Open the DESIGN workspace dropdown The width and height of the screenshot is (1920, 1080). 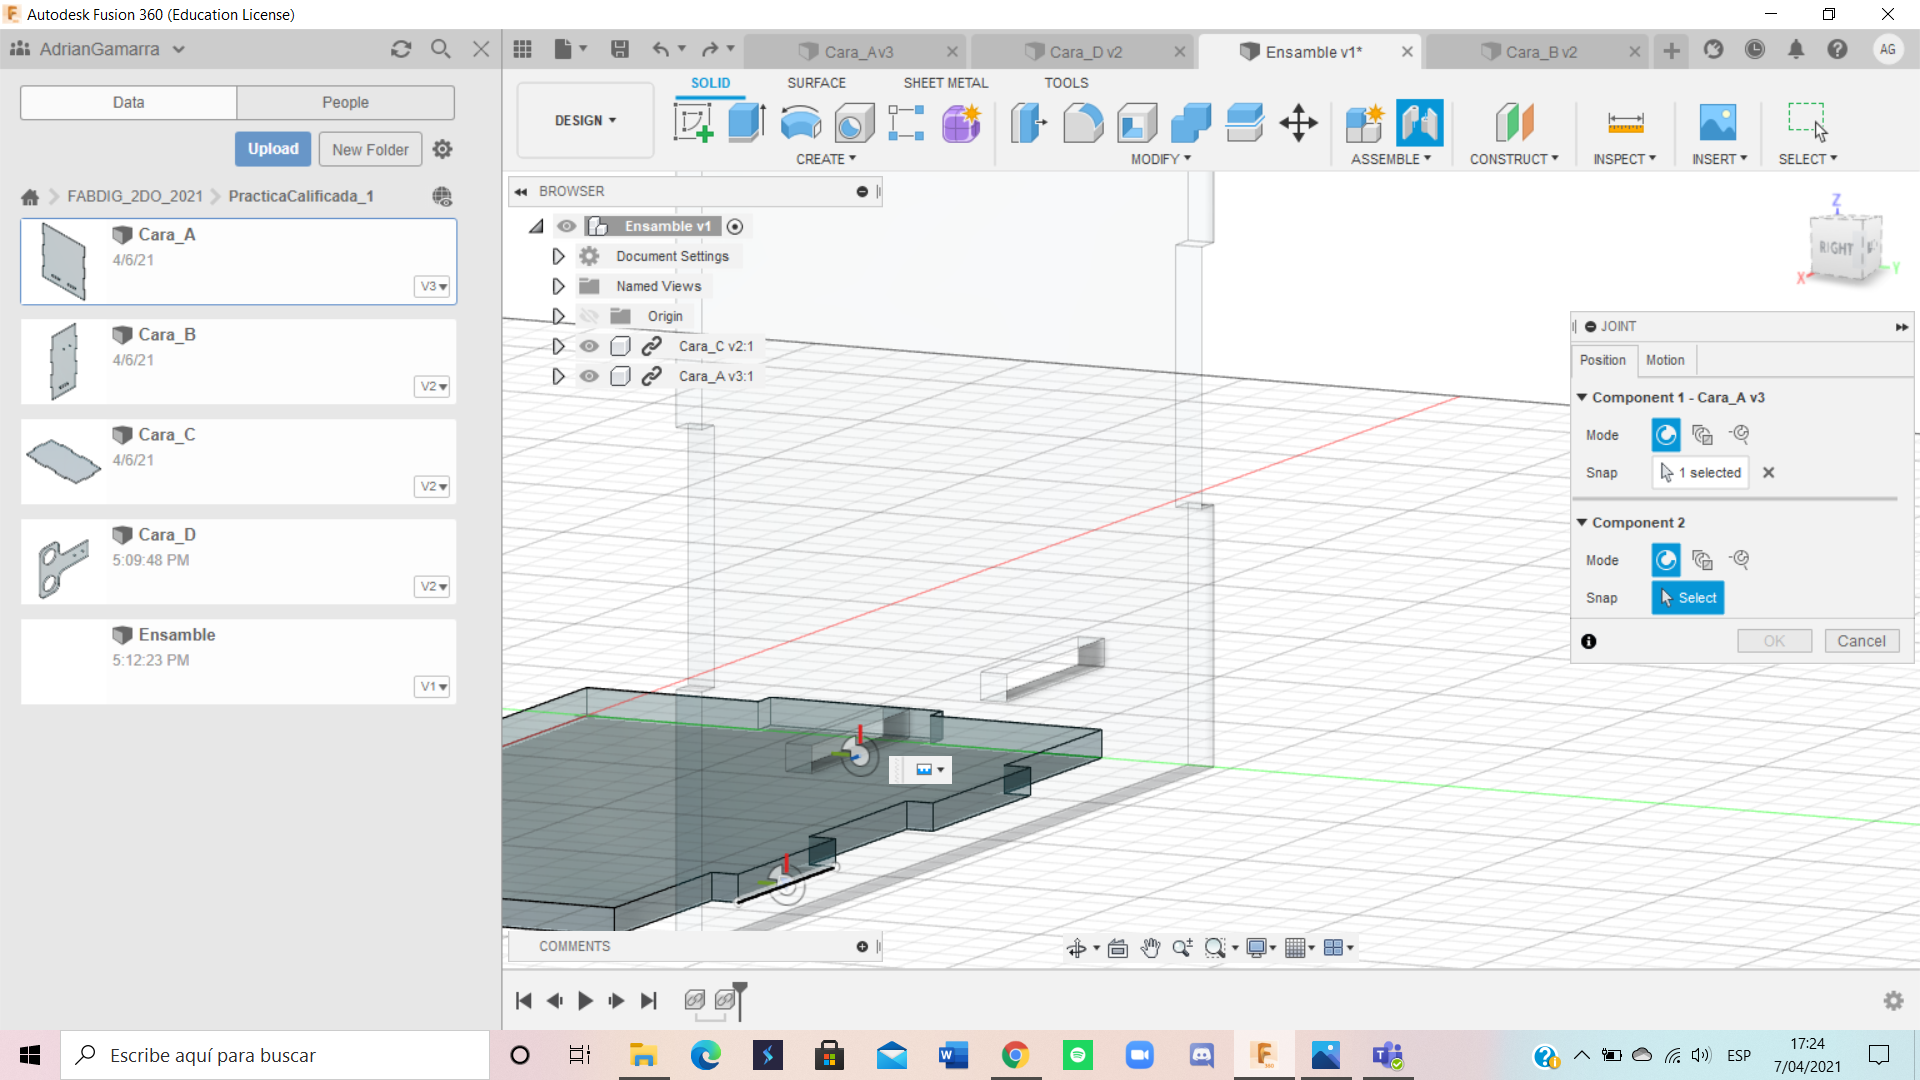[x=585, y=121]
